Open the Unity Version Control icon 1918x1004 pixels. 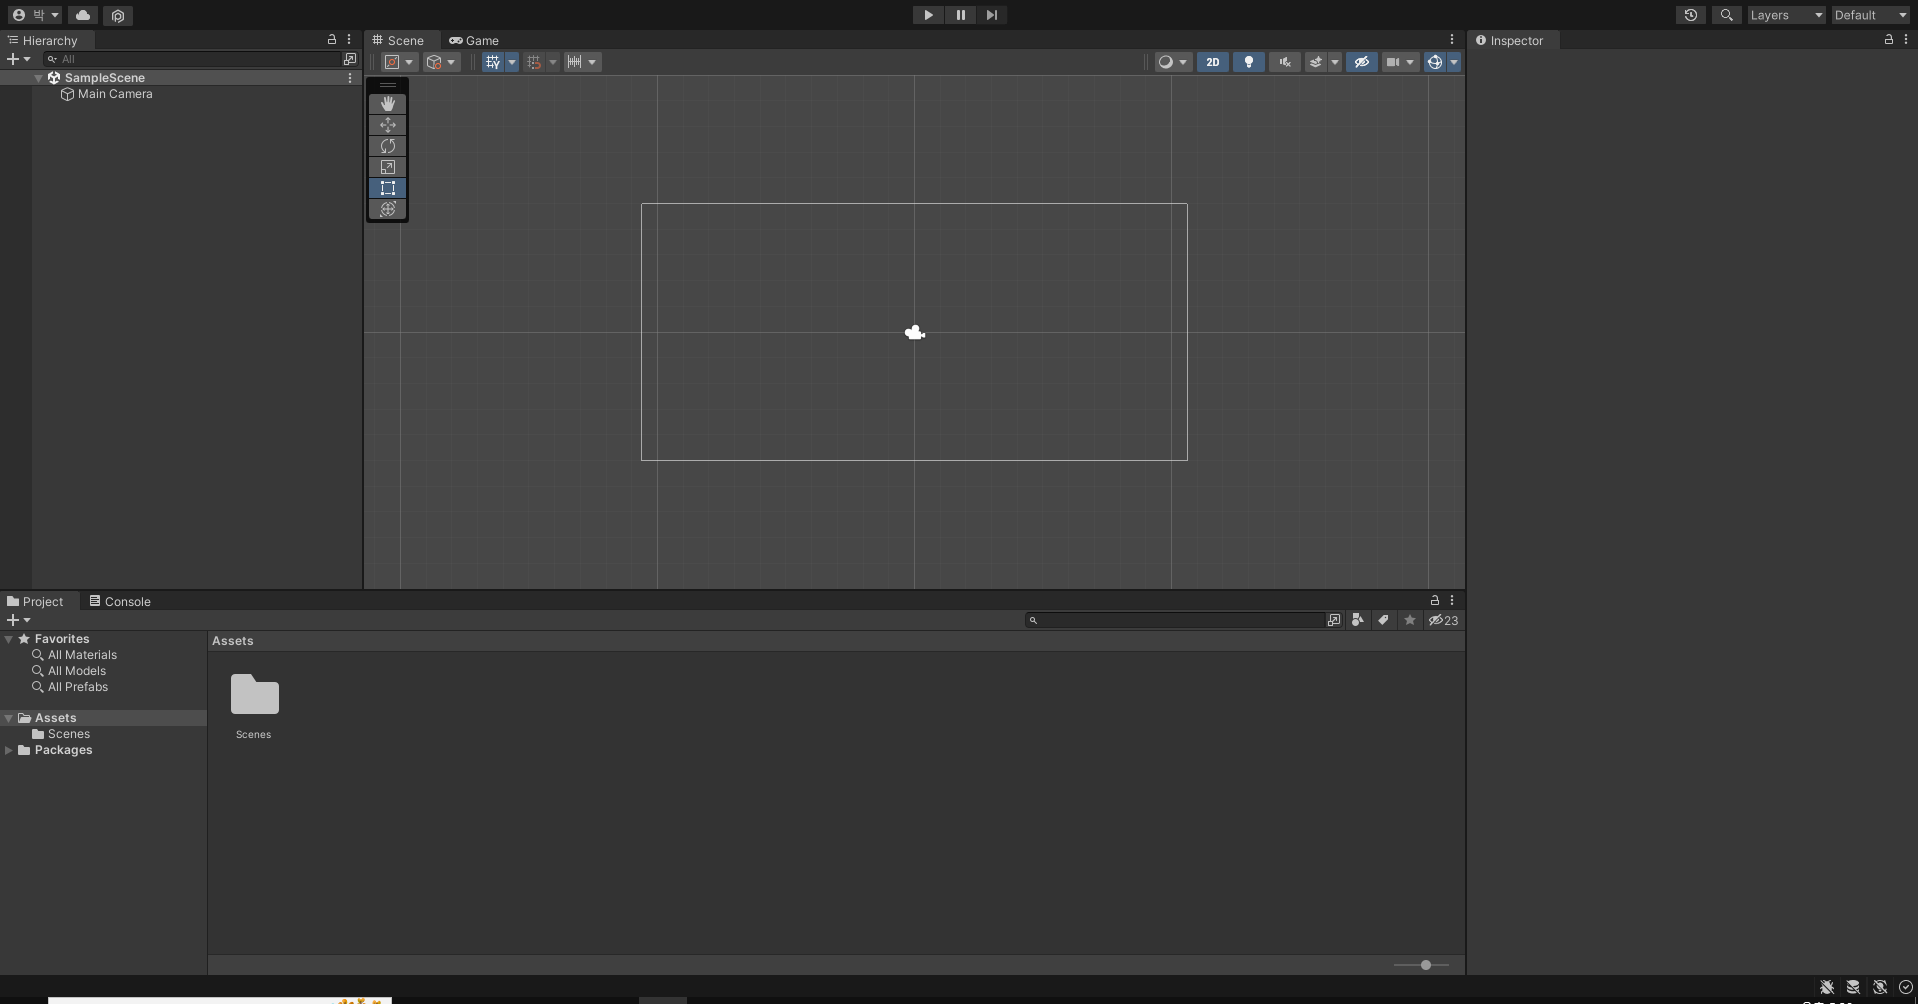click(118, 15)
